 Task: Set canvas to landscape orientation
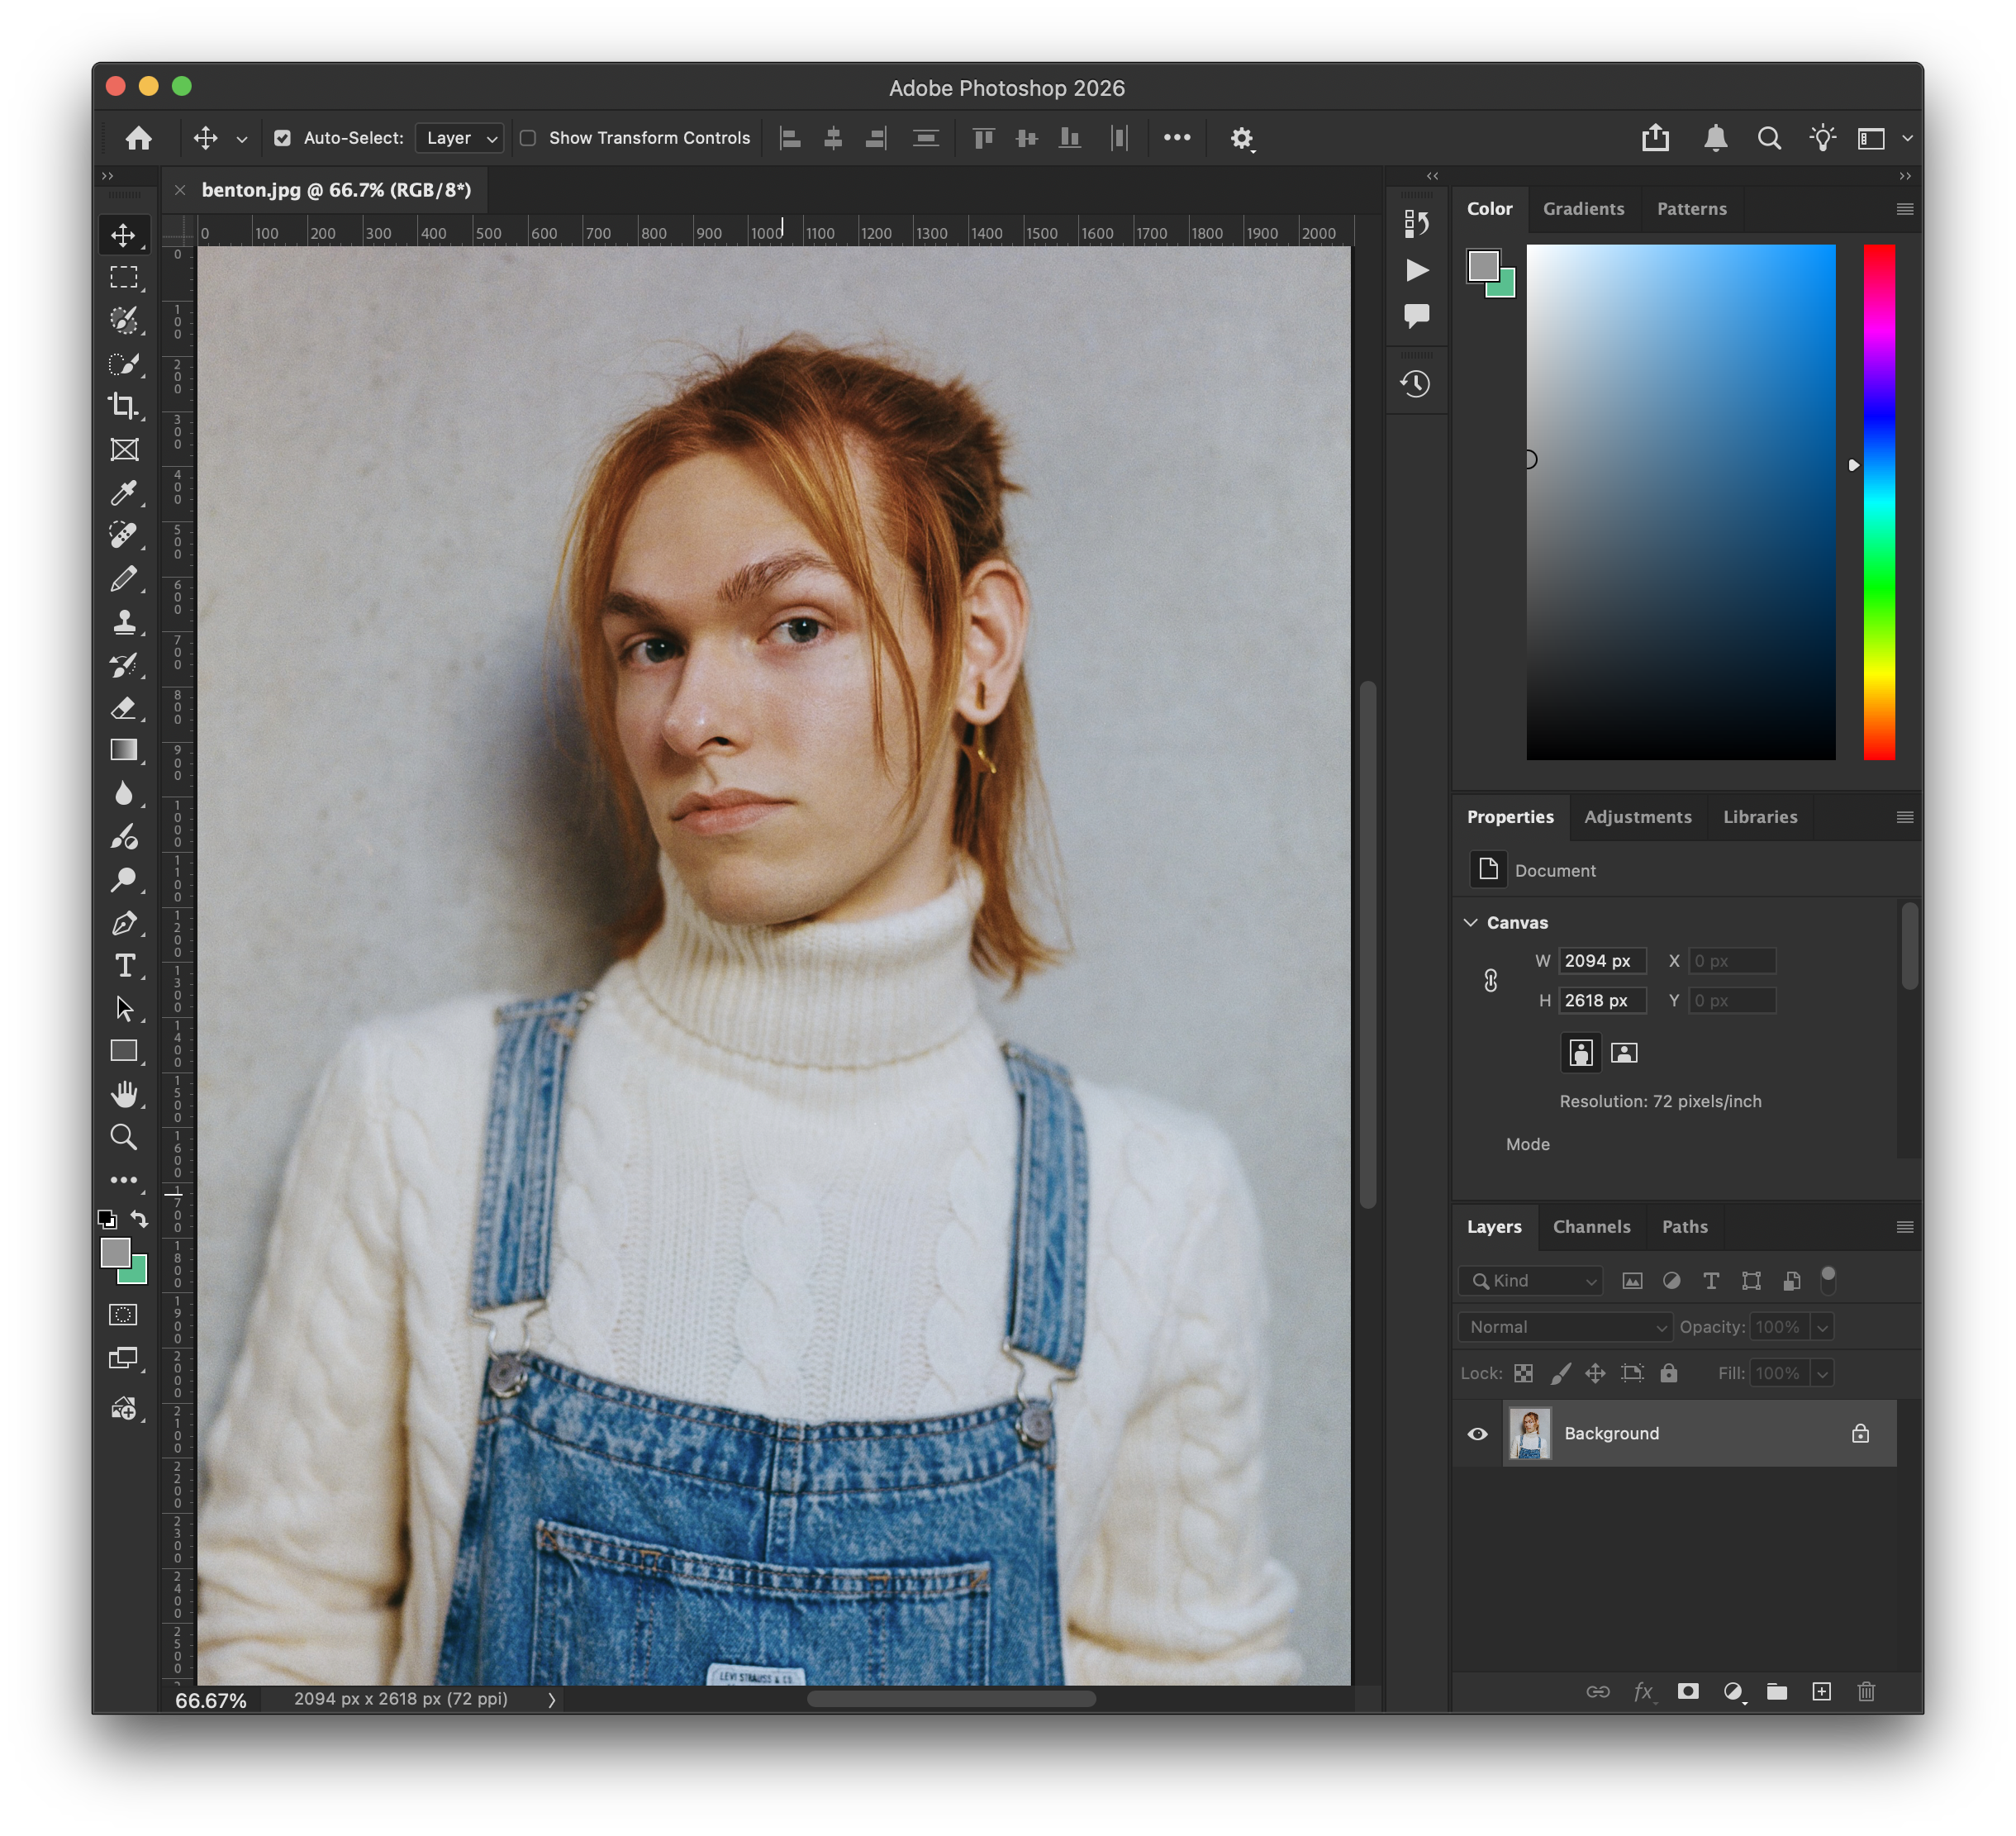(x=1624, y=1052)
